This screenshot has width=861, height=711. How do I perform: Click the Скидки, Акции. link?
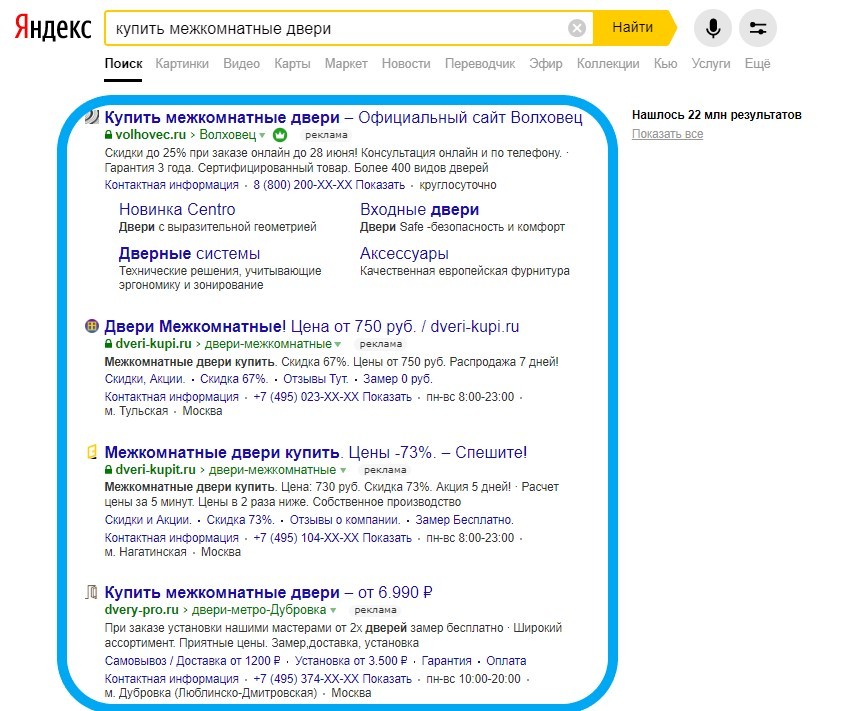[145, 379]
